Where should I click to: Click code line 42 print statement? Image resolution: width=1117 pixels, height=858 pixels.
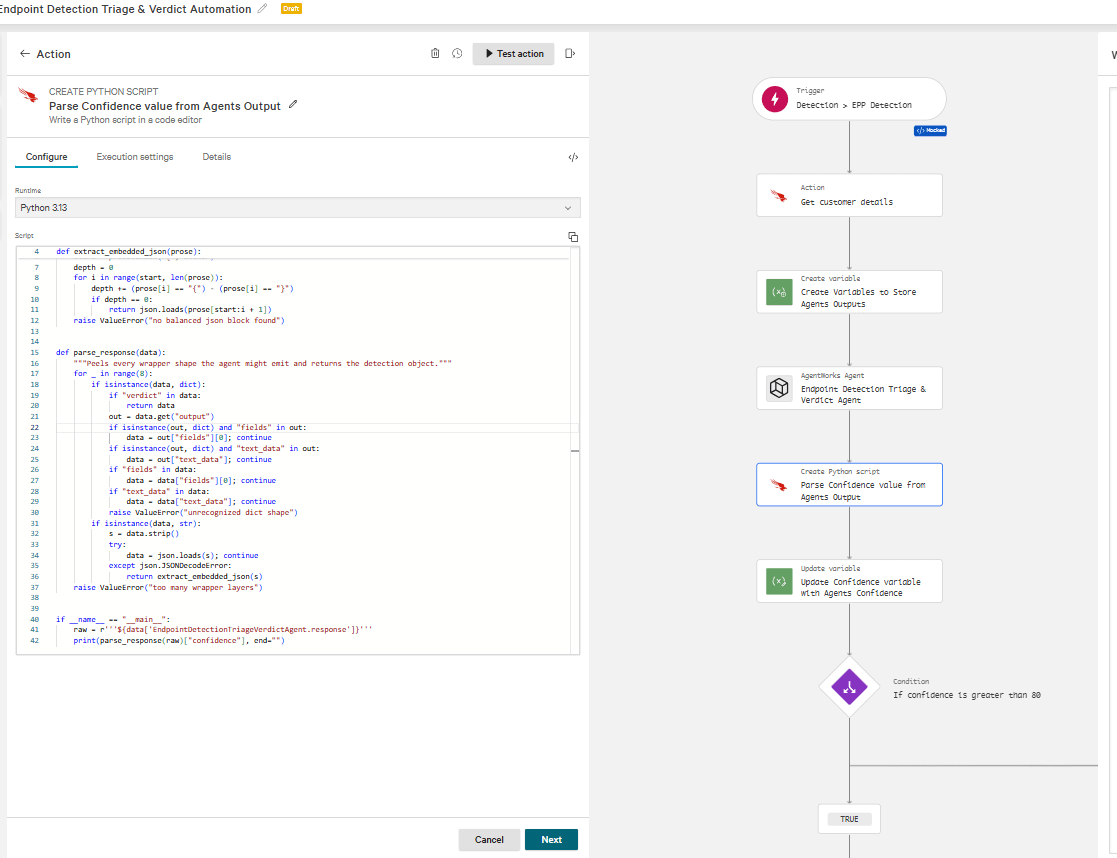(179, 641)
